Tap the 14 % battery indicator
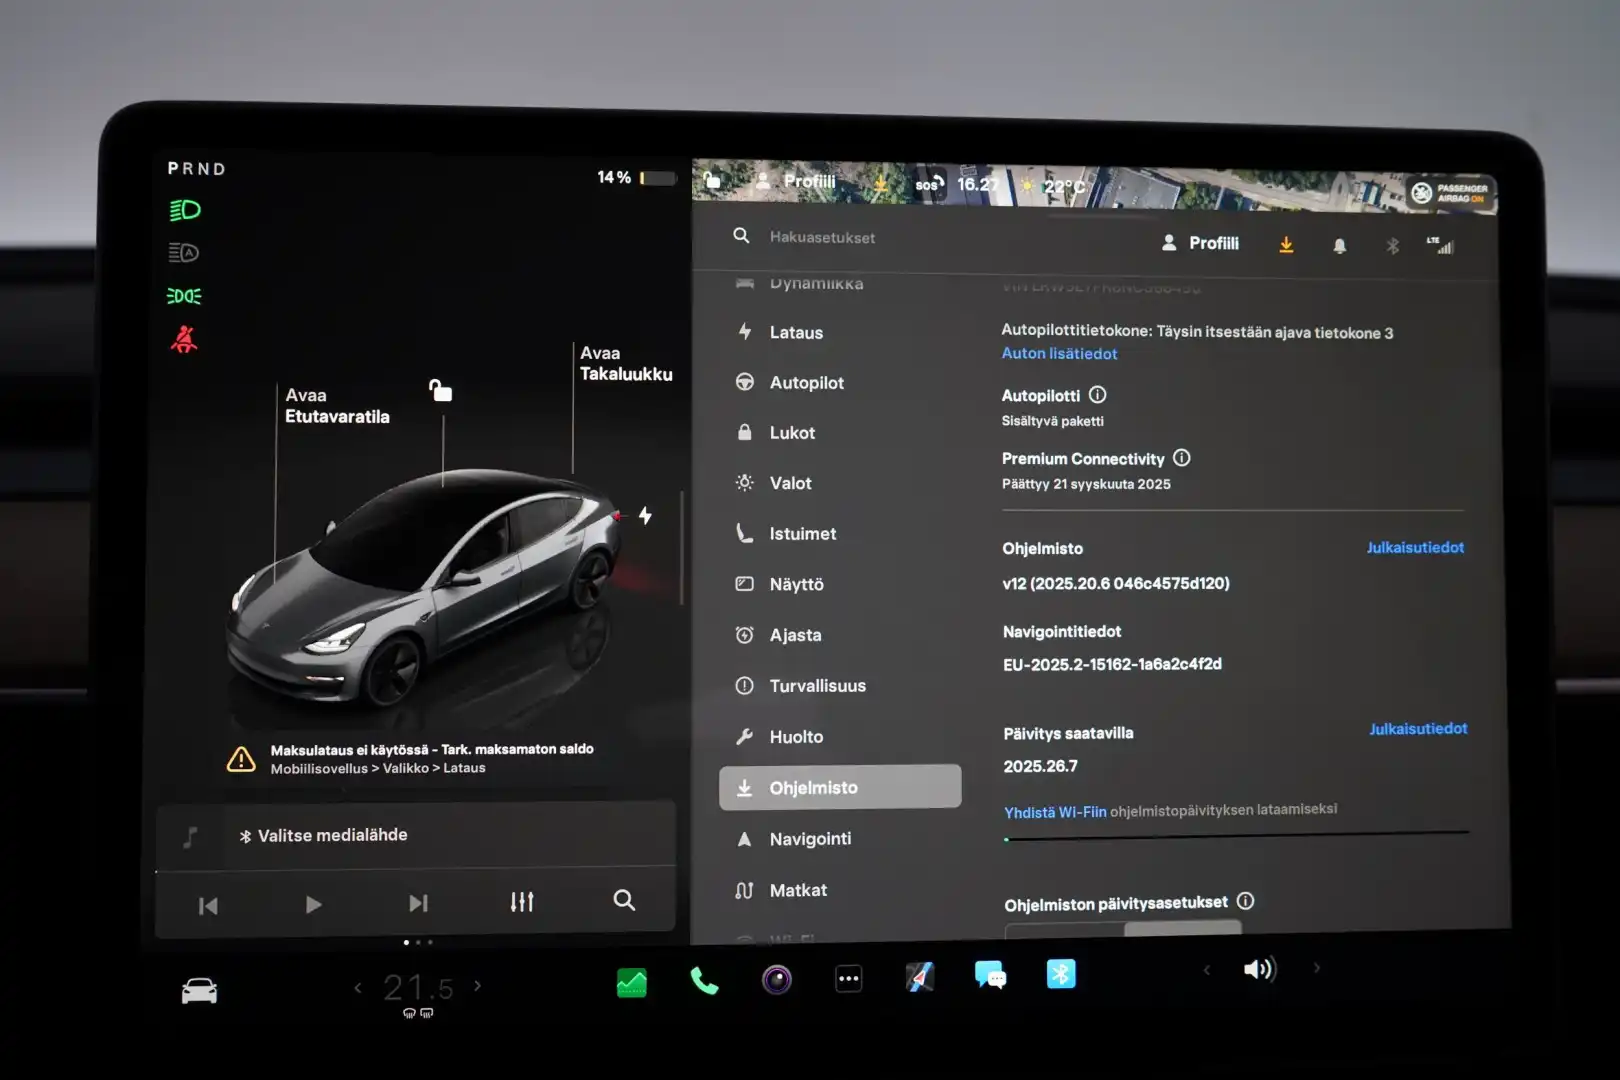This screenshot has height=1080, width=1620. [x=636, y=178]
